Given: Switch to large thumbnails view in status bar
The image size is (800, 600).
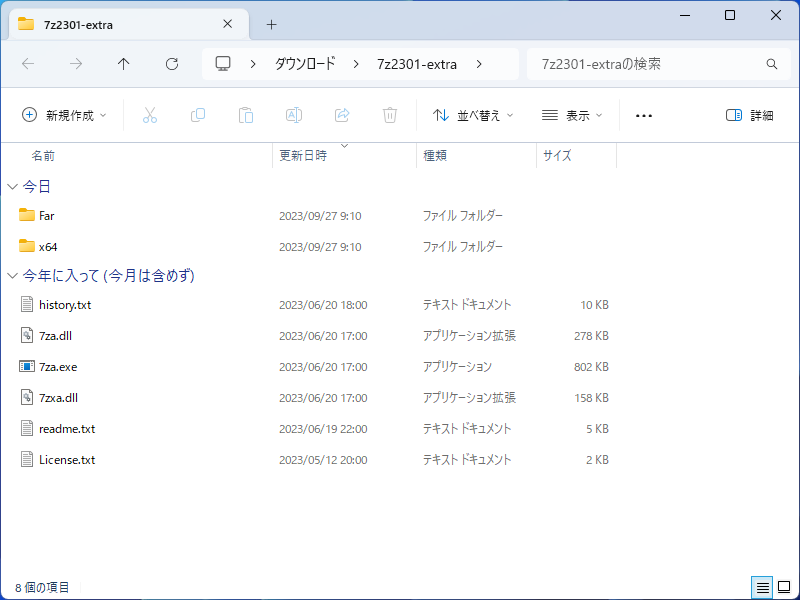Looking at the screenshot, I should [x=783, y=588].
